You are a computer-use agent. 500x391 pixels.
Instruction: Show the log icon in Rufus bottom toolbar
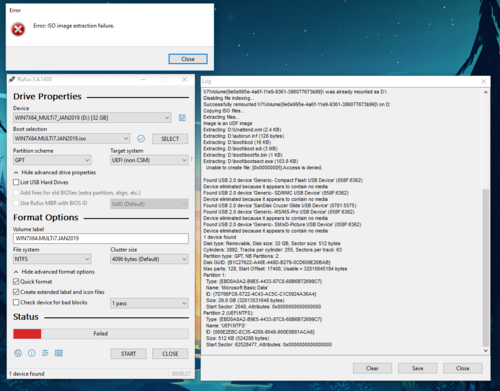click(x=59, y=353)
